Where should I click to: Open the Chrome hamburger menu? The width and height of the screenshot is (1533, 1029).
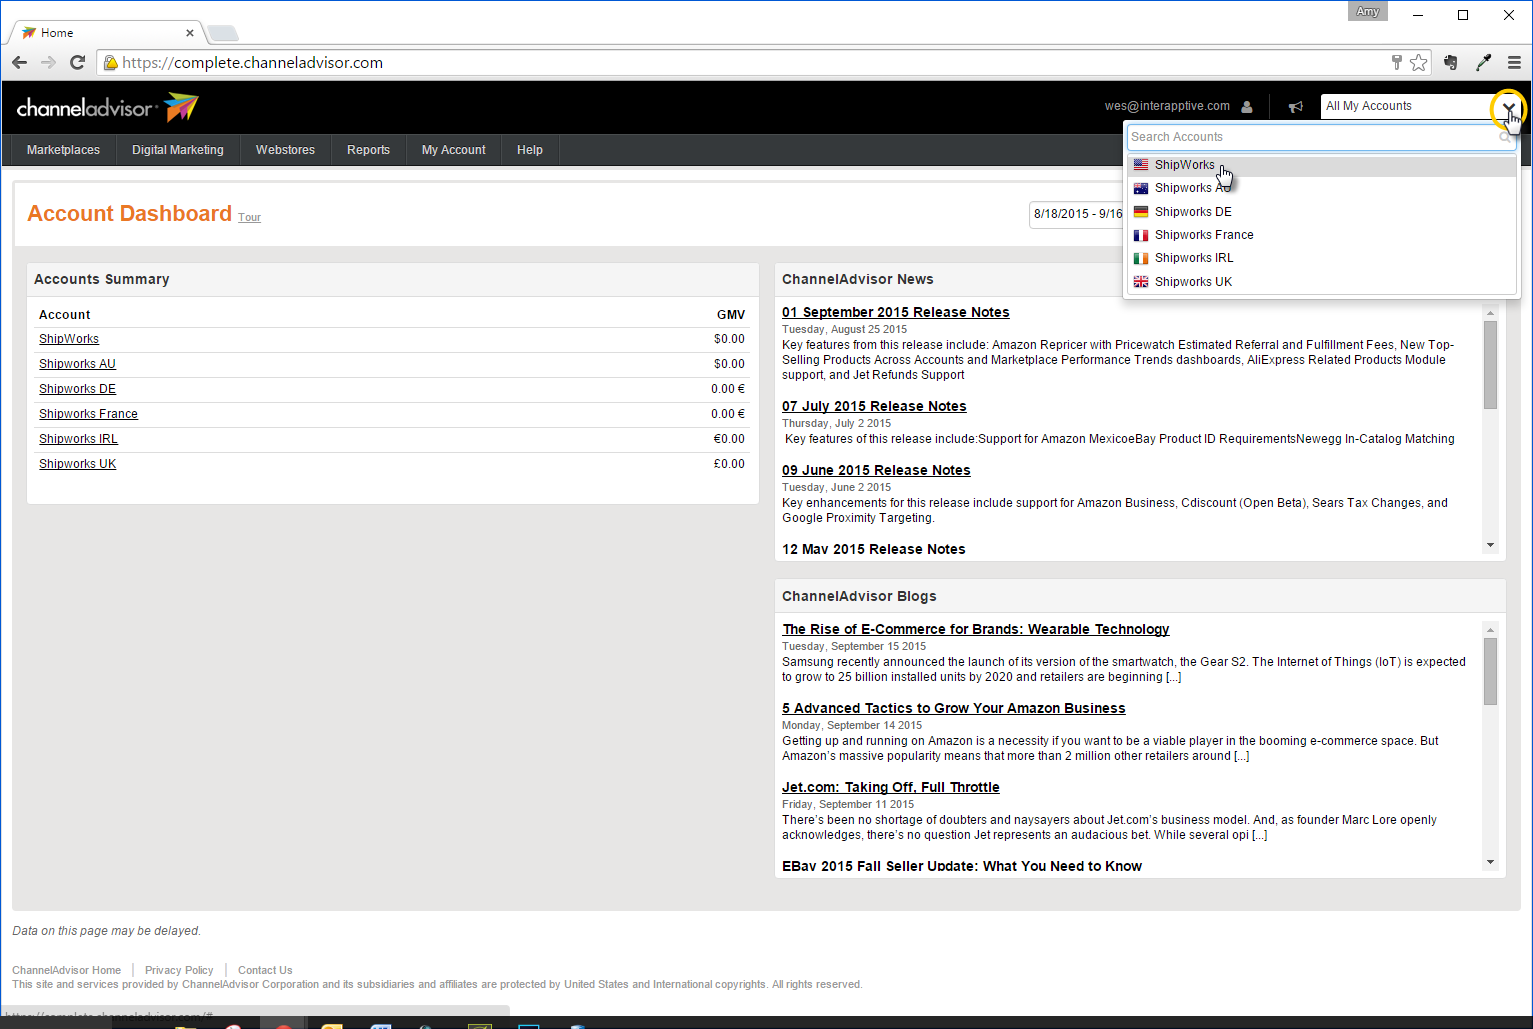(x=1514, y=63)
